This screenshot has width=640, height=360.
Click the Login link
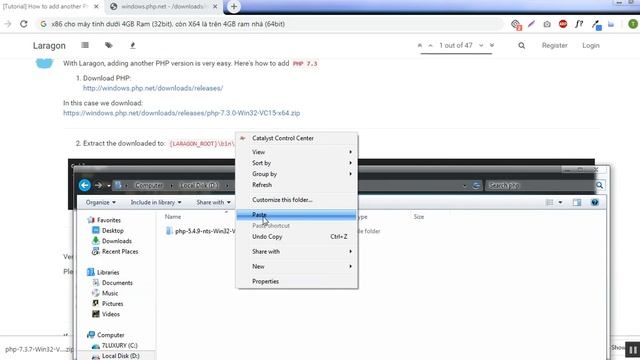click(x=591, y=45)
